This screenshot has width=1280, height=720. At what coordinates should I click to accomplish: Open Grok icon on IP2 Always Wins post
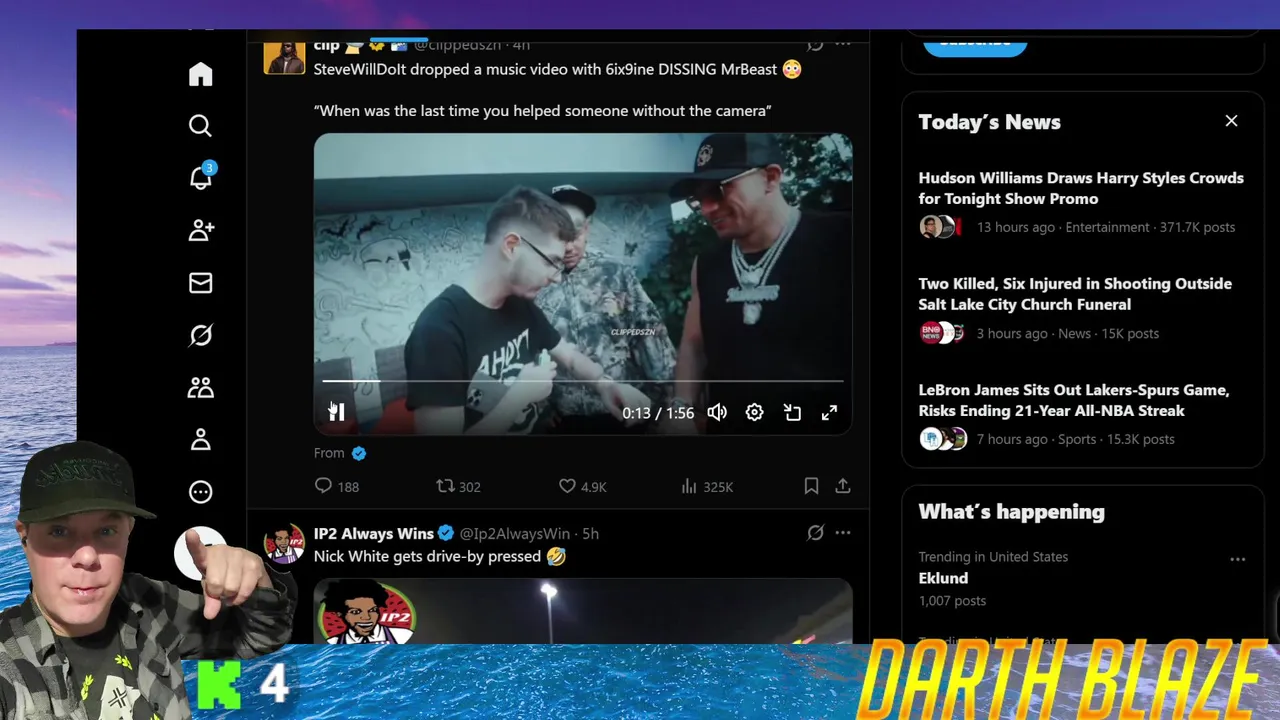(x=815, y=533)
